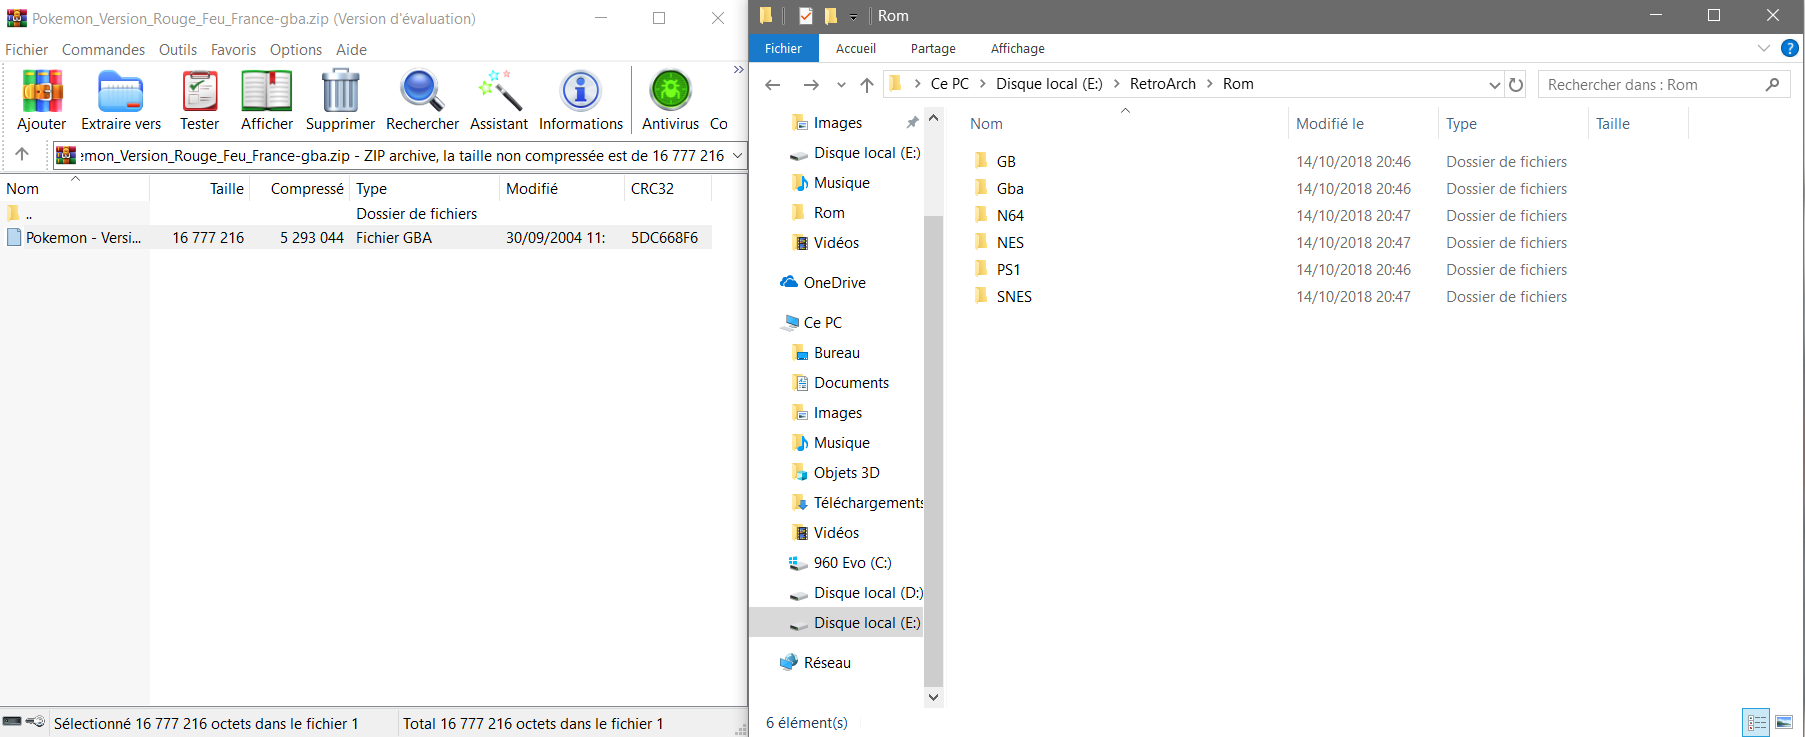1805x737 pixels.
Task: Open the Options menu in WinRAR
Action: click(296, 49)
